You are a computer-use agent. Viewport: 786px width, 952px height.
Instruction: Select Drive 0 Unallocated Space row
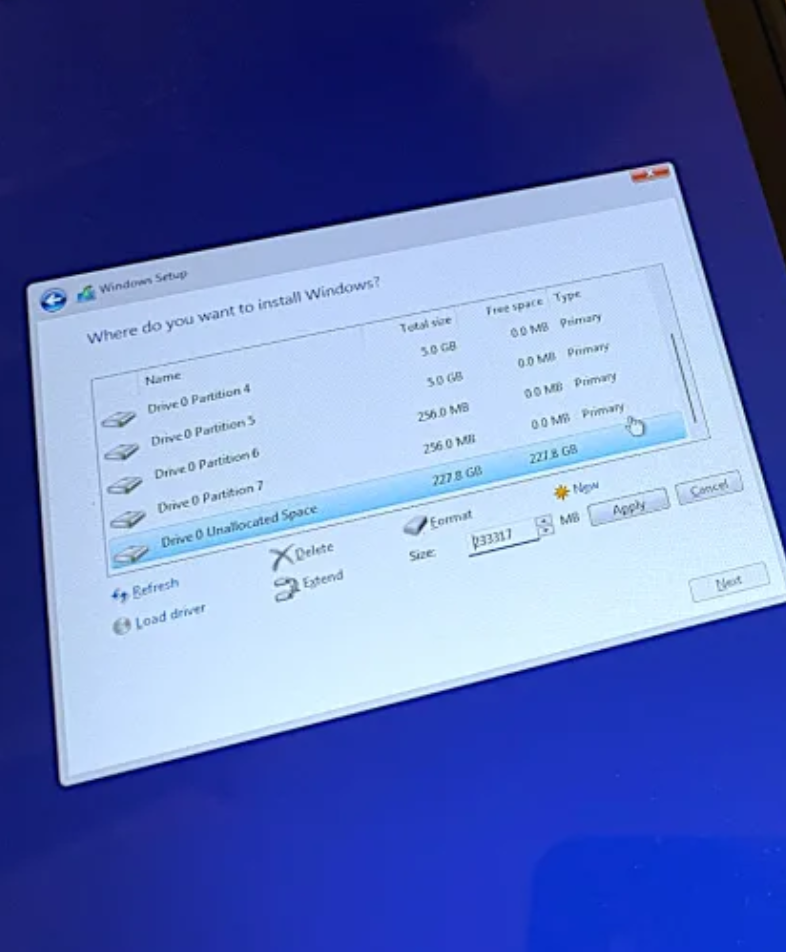point(399,492)
